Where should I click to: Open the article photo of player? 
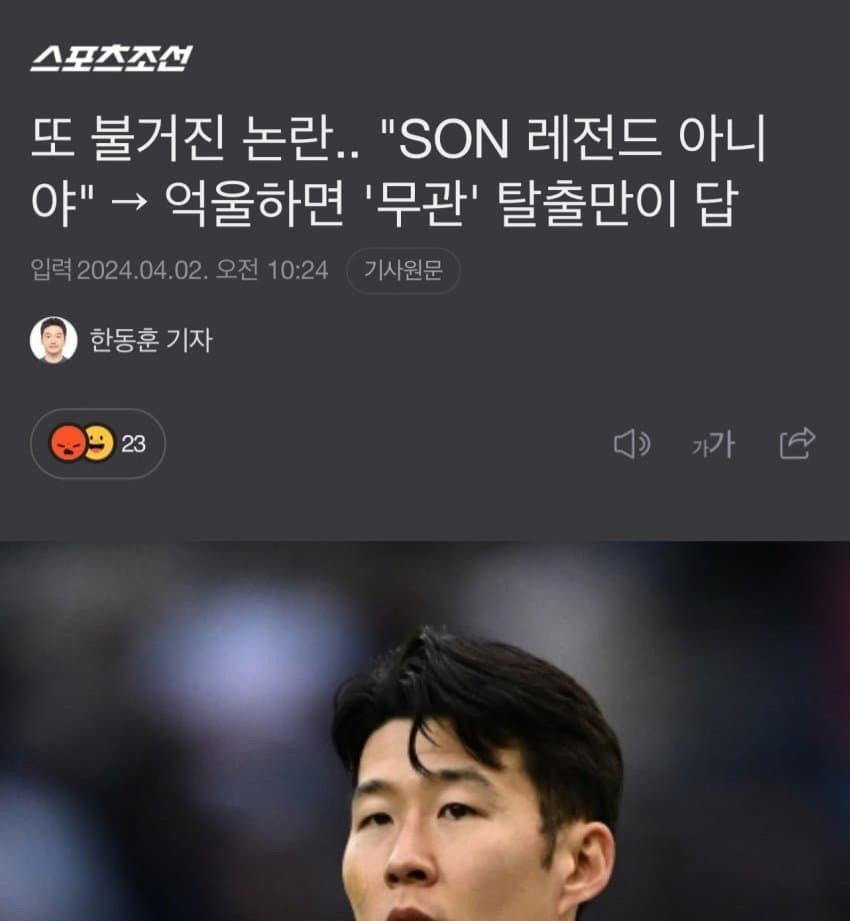point(425,731)
